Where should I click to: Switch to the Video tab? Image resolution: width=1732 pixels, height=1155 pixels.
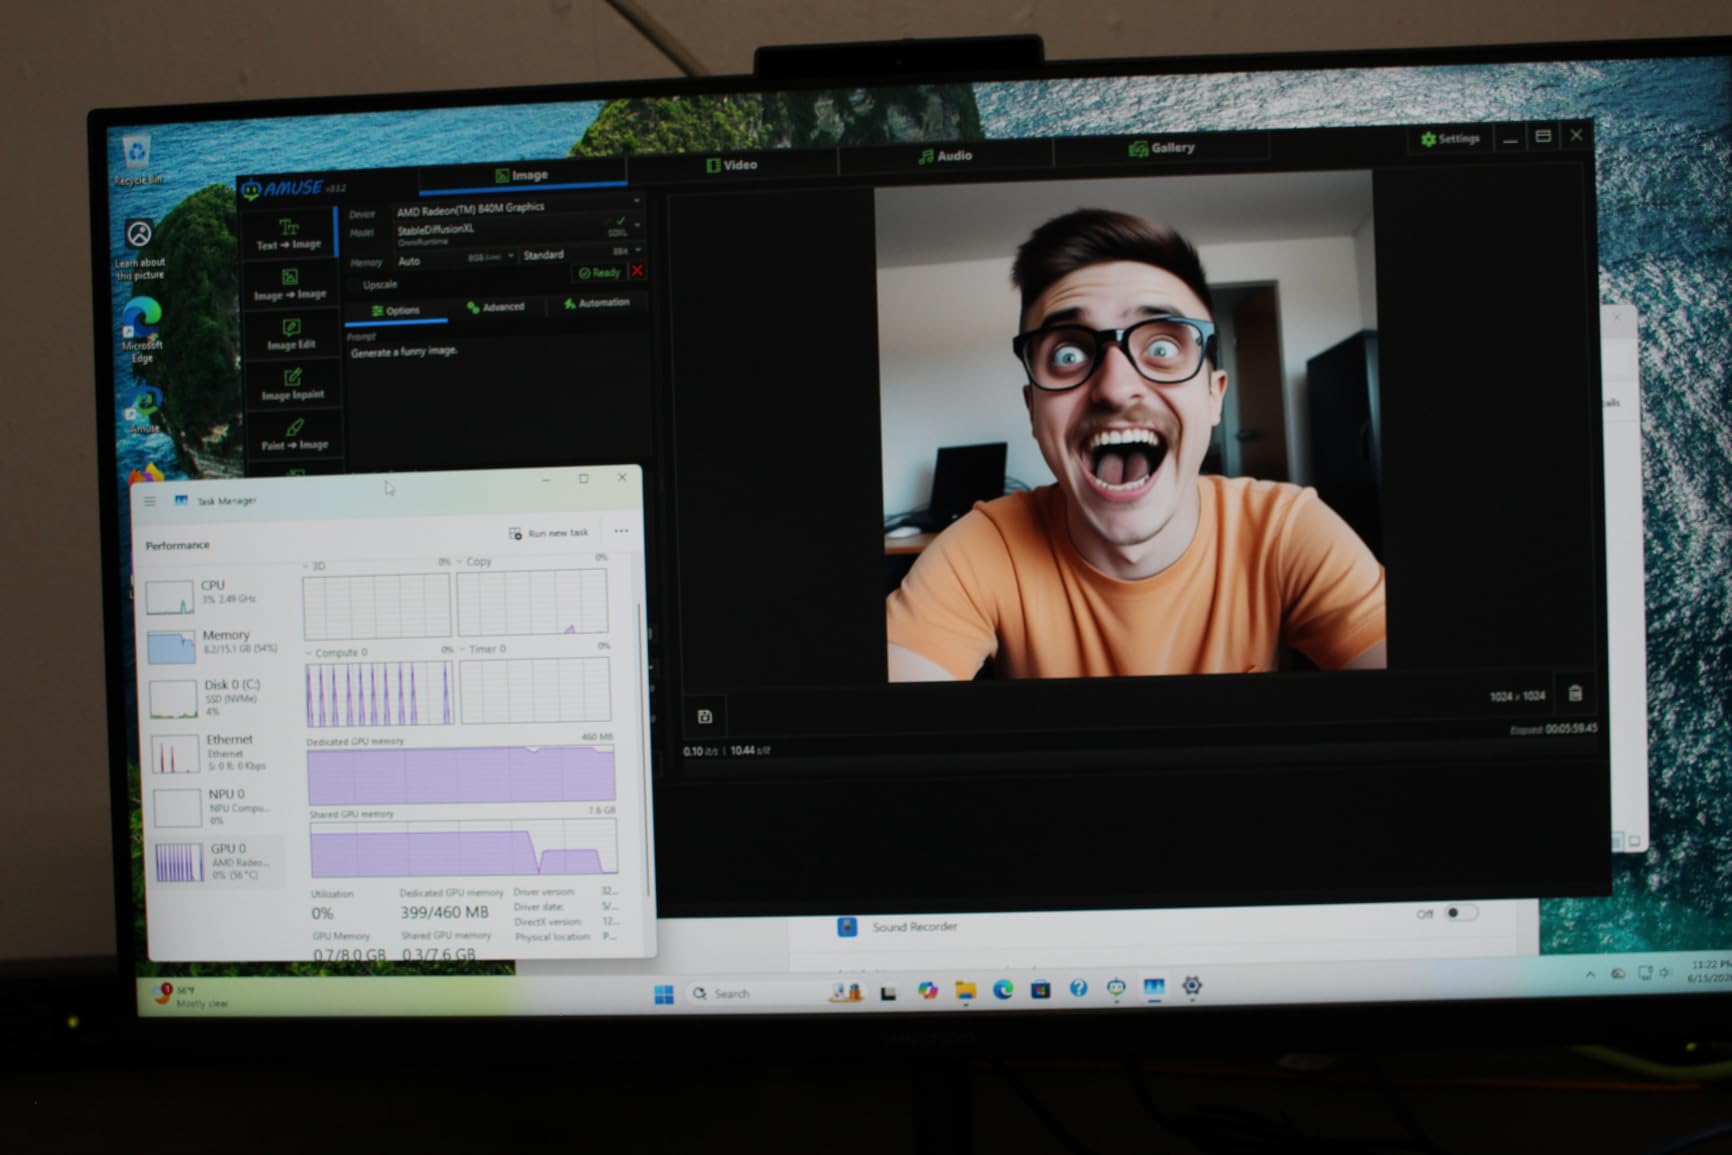(x=733, y=164)
